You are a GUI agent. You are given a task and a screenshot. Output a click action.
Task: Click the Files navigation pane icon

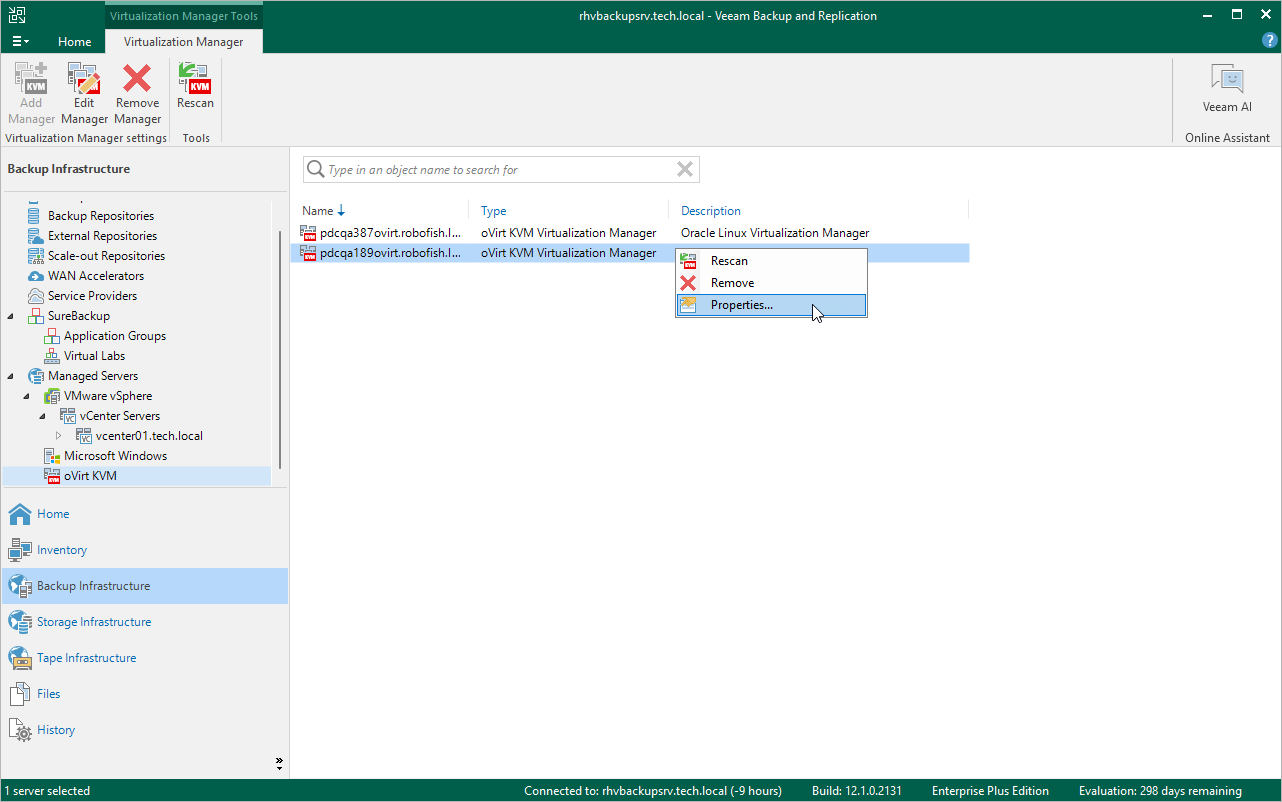20,694
